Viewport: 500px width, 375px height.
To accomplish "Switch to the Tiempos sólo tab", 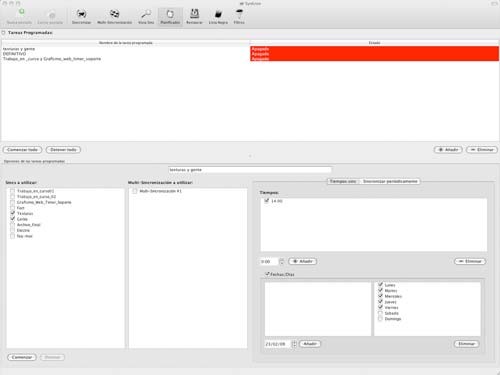I will click(343, 181).
